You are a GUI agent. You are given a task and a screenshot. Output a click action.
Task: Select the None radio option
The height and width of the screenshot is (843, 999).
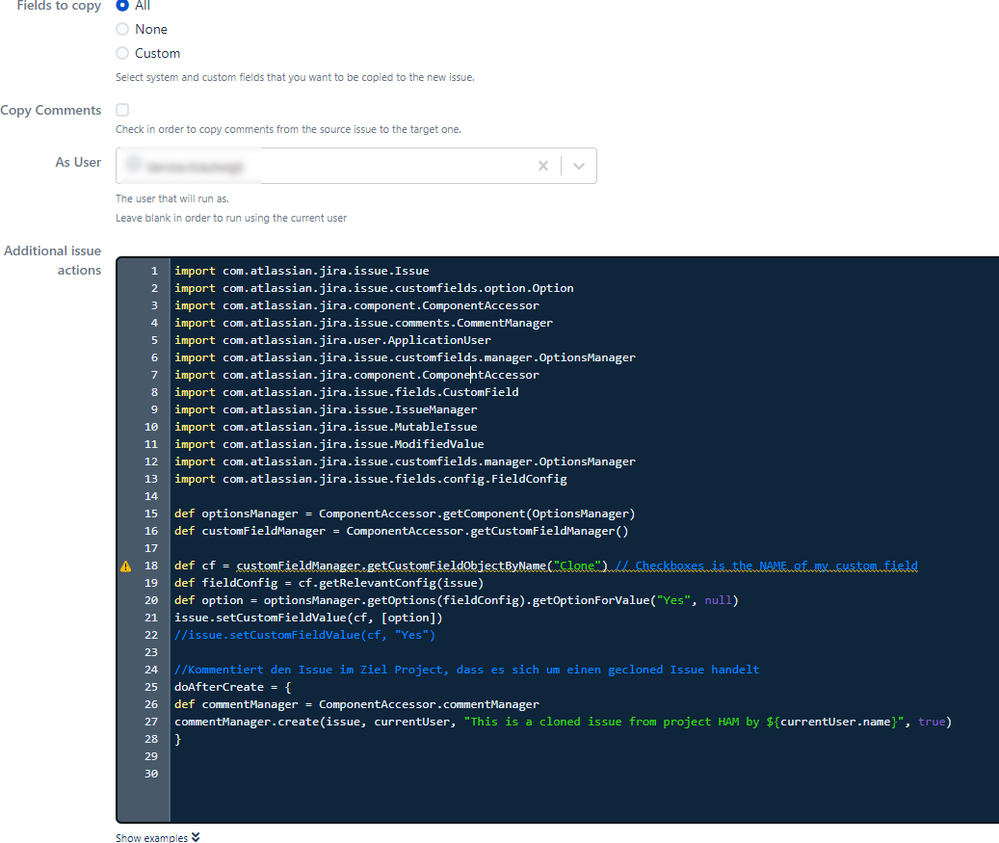122,29
